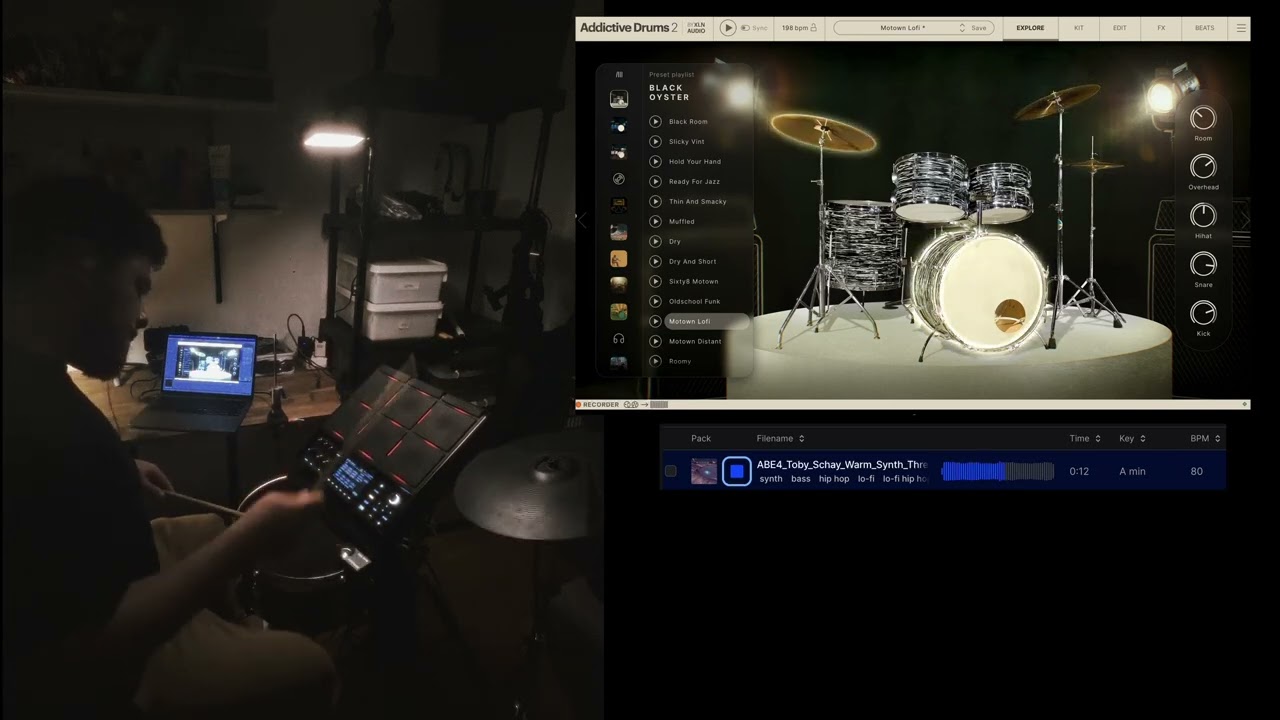
Task: Click the recorder export arrow icon
Action: coord(645,405)
